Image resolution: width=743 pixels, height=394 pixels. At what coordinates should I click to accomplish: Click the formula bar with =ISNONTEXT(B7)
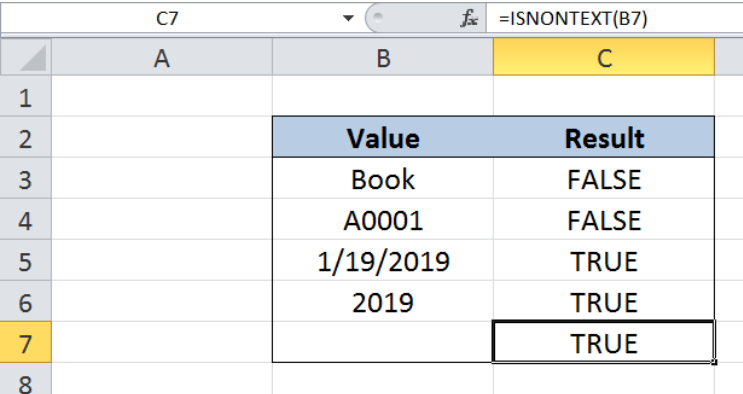click(615, 18)
